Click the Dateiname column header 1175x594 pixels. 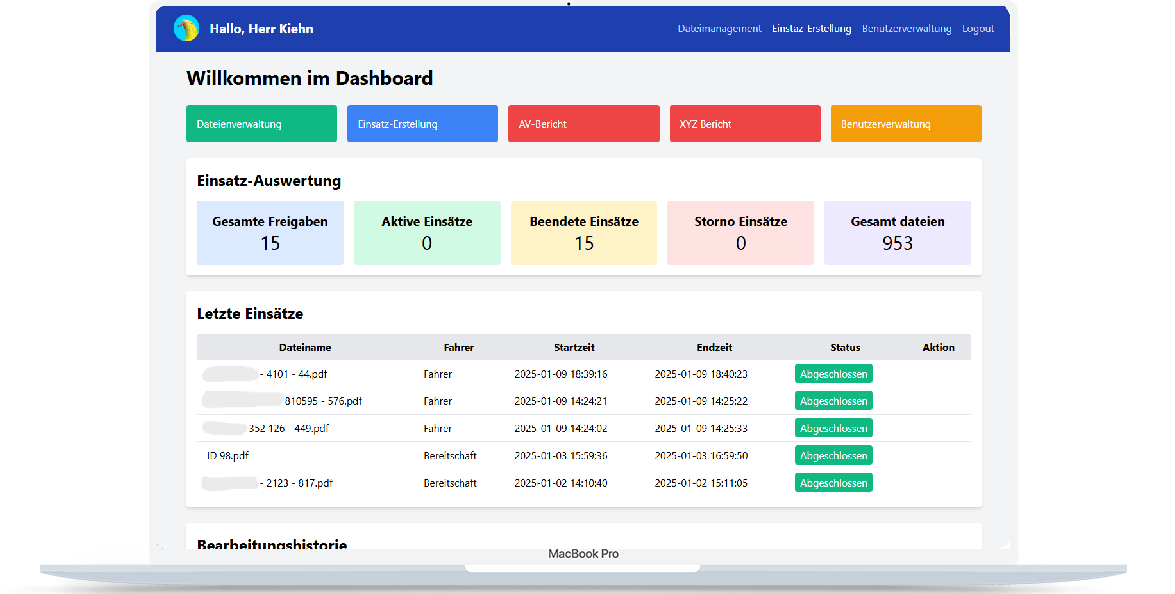305,348
